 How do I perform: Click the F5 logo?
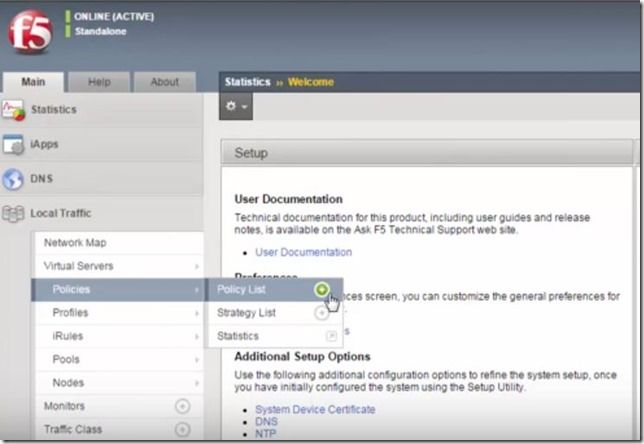30,32
